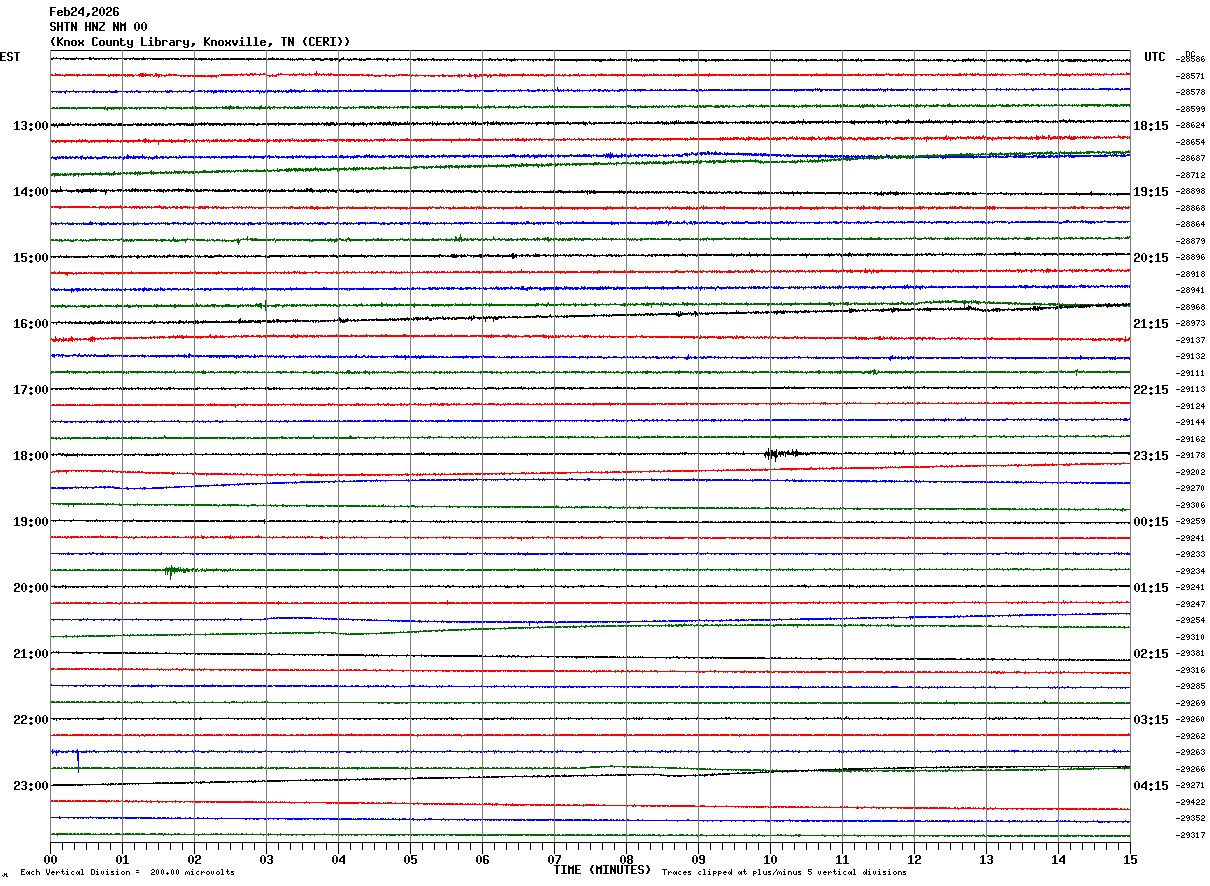Screen dimensions: 1210x886
Task: Click the "22:15" UTC time label
Action: 1151,390
